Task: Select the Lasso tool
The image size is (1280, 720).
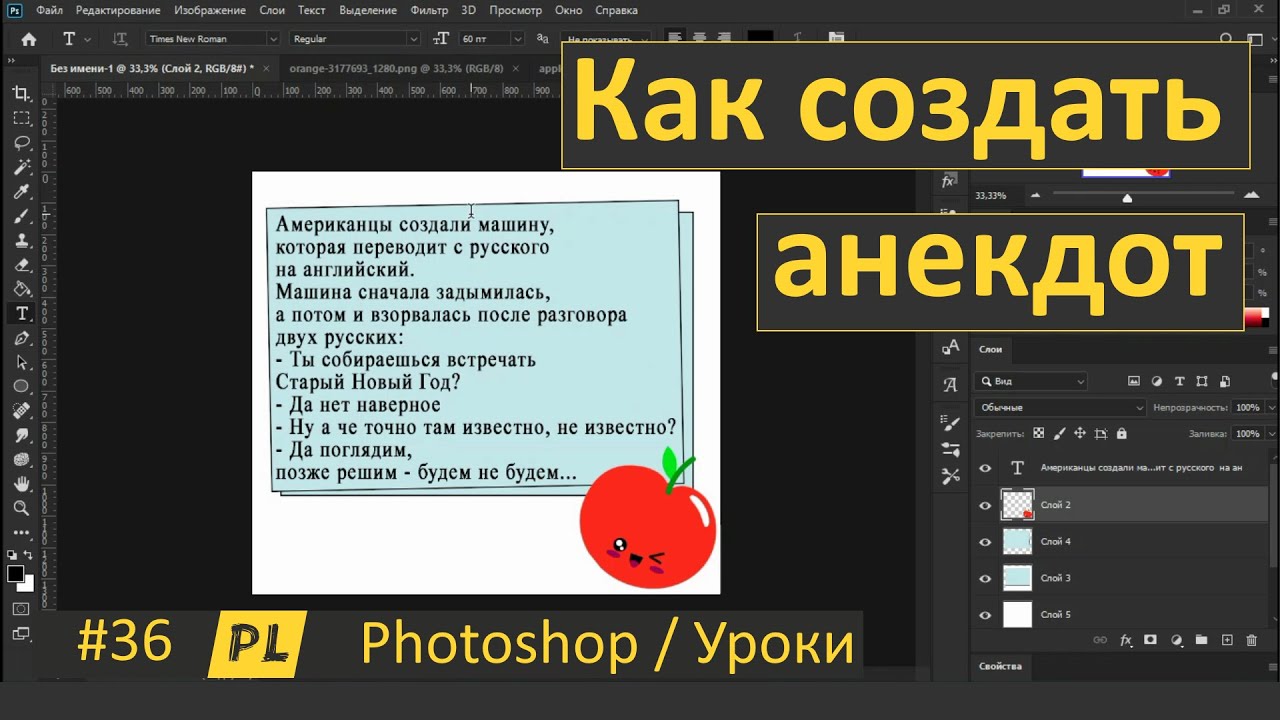Action: click(21, 142)
